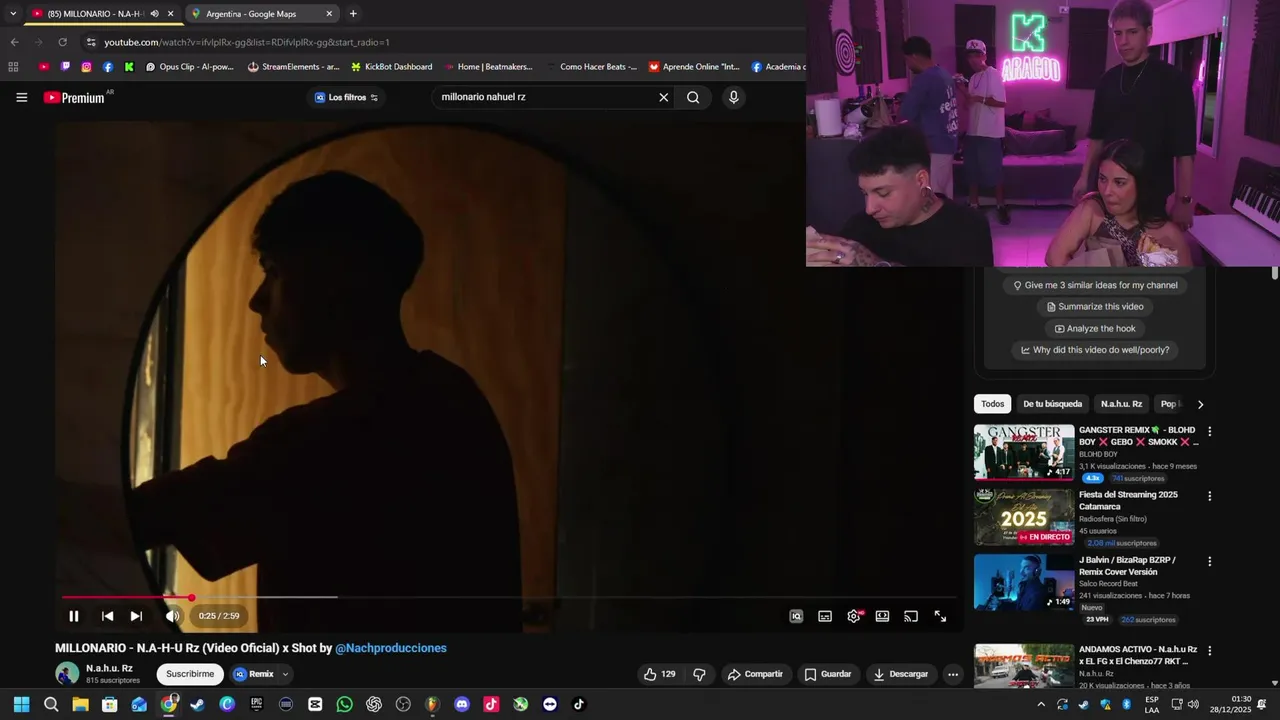The width and height of the screenshot is (1280, 720).
Task: Open Fiesta del Streaming 2025 Catamarca video
Action: click(1024, 517)
